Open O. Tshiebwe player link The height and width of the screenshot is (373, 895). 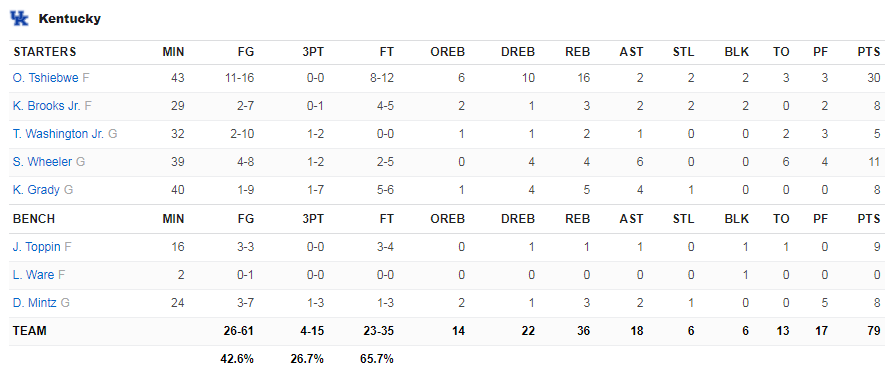point(46,78)
